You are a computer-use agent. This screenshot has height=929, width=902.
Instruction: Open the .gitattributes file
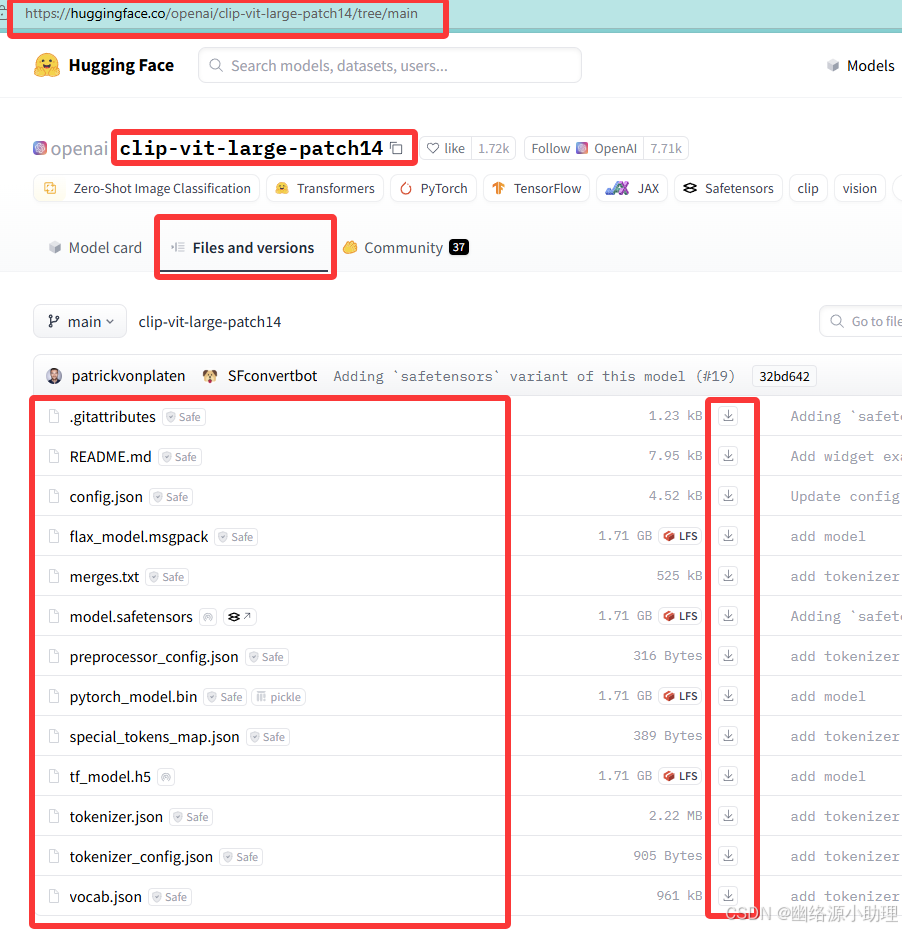113,417
